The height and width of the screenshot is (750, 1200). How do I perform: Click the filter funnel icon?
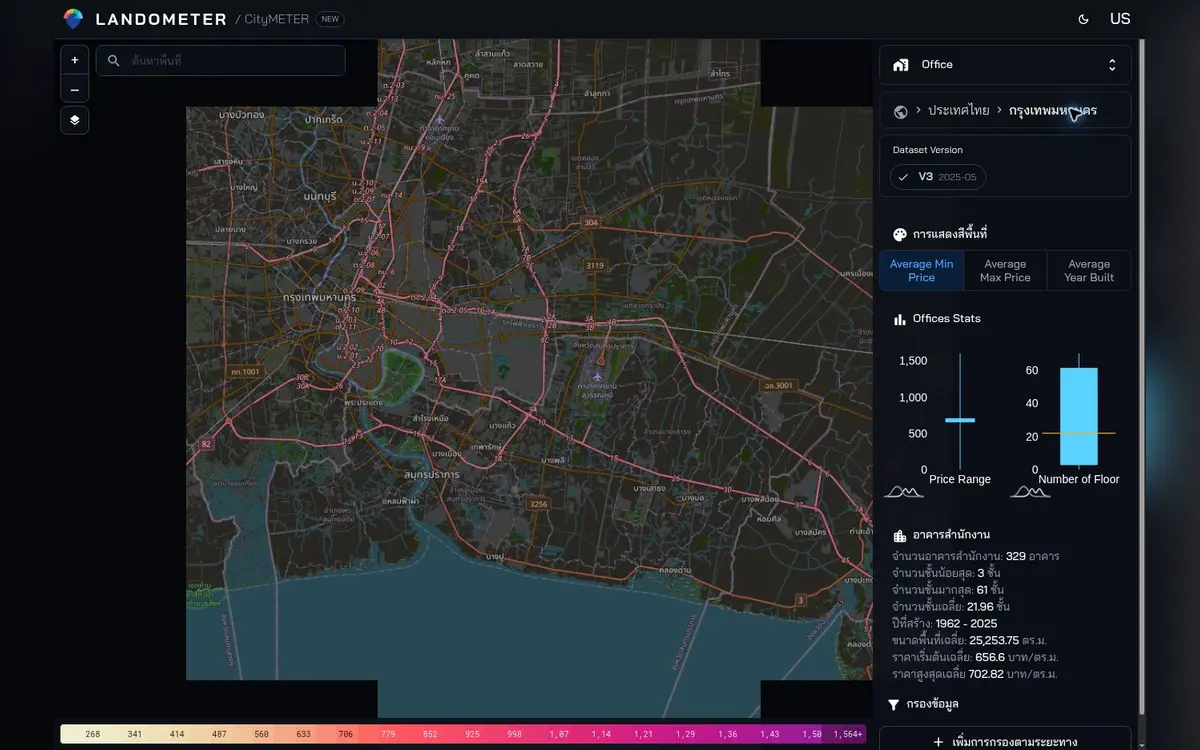(x=894, y=705)
